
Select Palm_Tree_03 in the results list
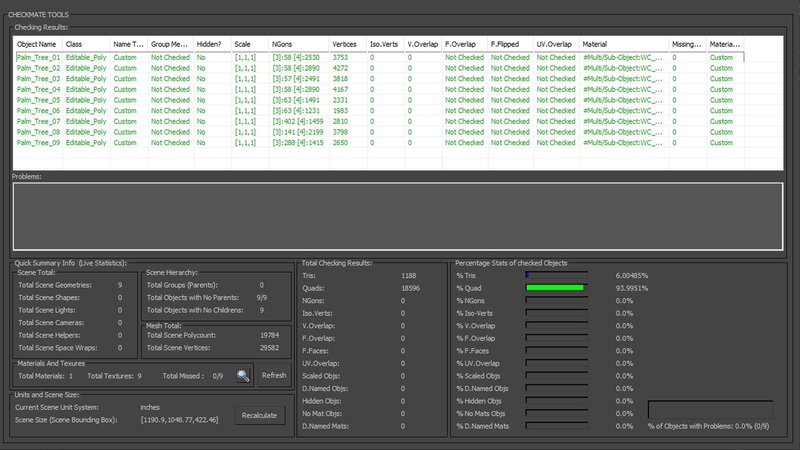[38, 79]
